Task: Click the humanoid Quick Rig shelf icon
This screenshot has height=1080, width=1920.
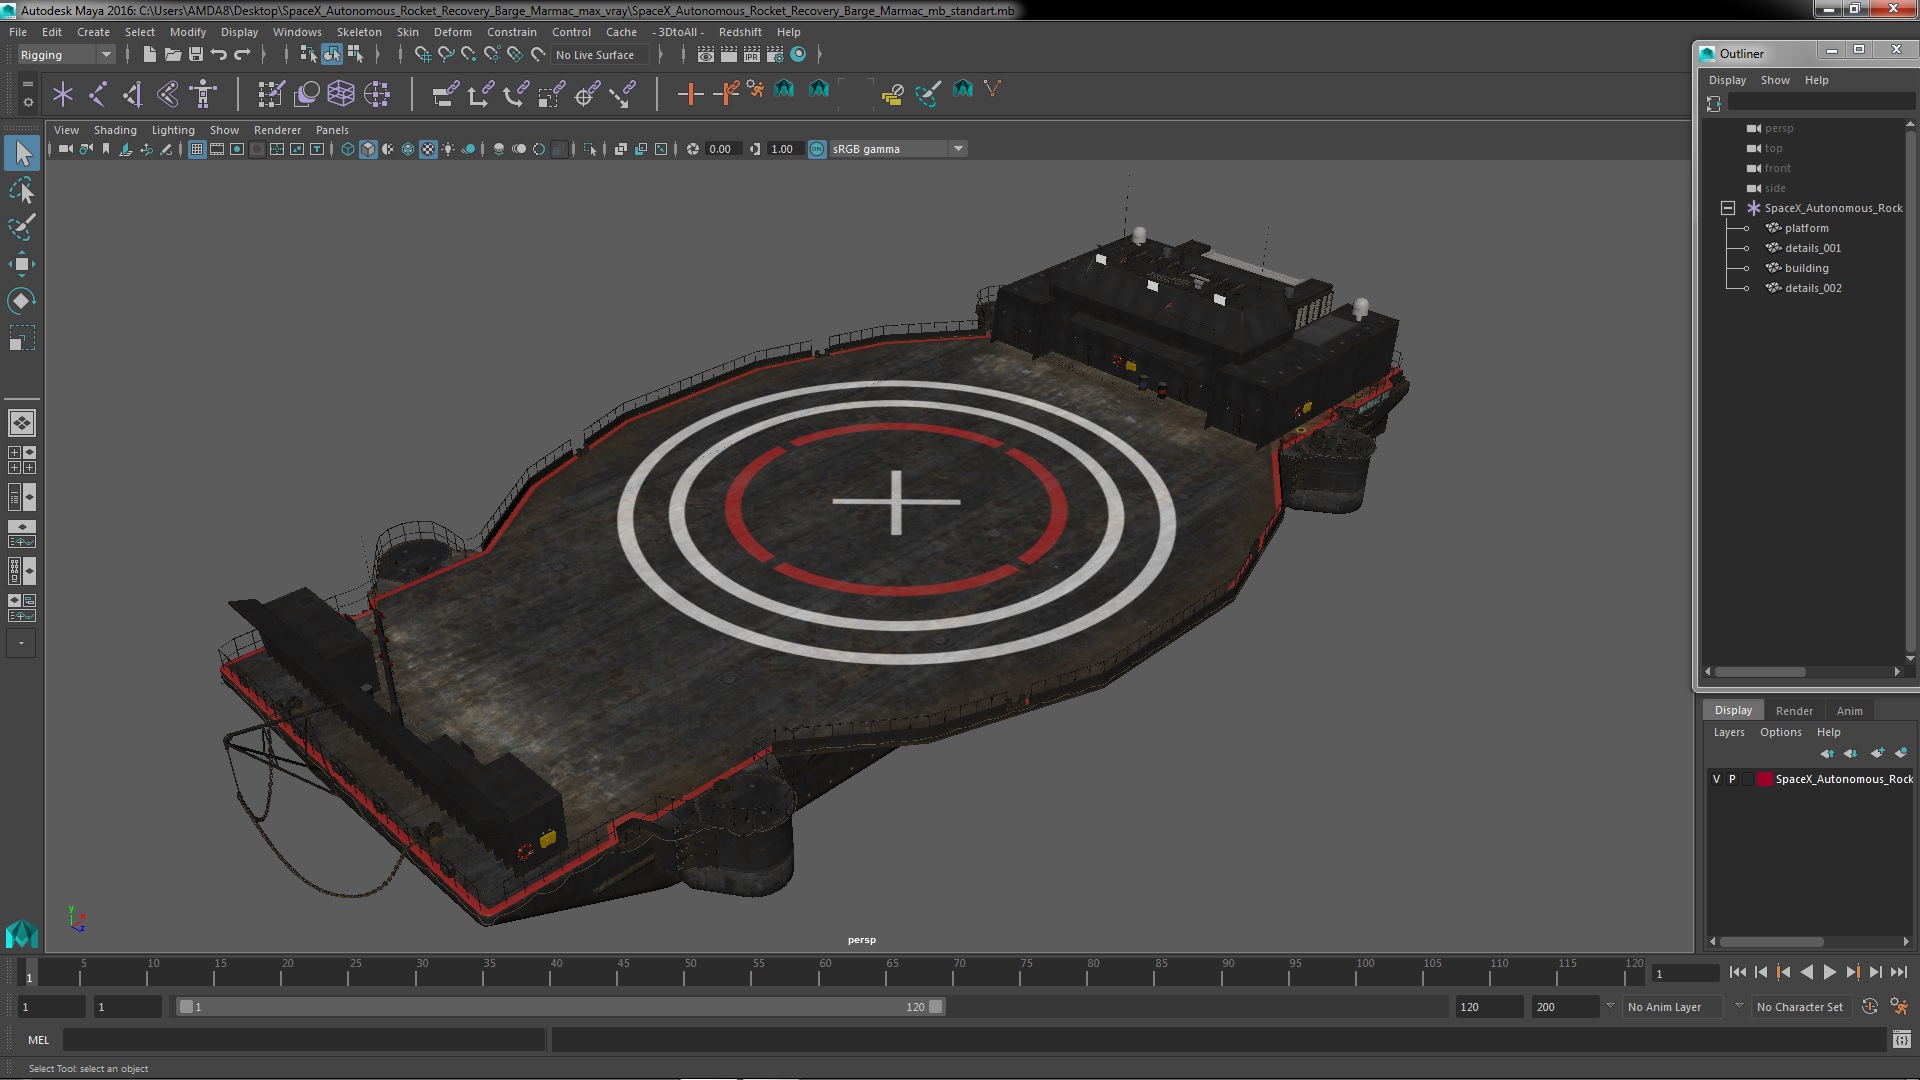Action: (x=203, y=94)
